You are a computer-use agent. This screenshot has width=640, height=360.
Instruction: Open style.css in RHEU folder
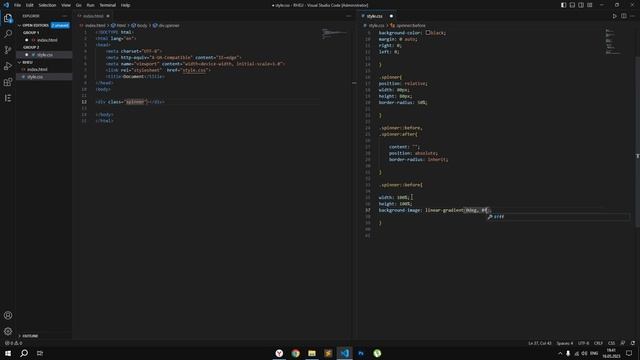click(x=35, y=77)
